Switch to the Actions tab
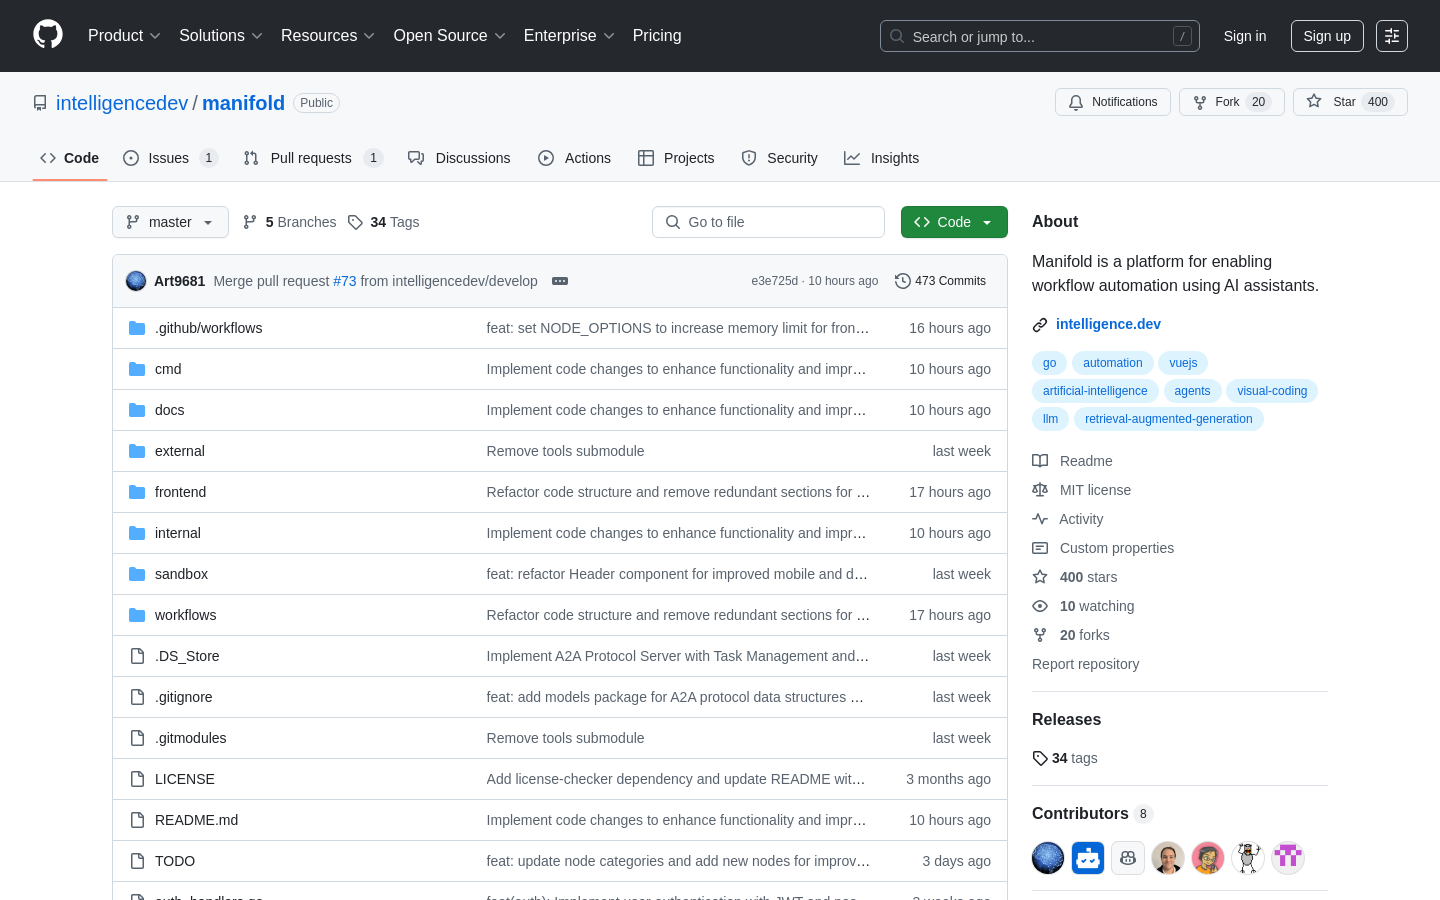Image resolution: width=1440 pixels, height=900 pixels. [574, 158]
